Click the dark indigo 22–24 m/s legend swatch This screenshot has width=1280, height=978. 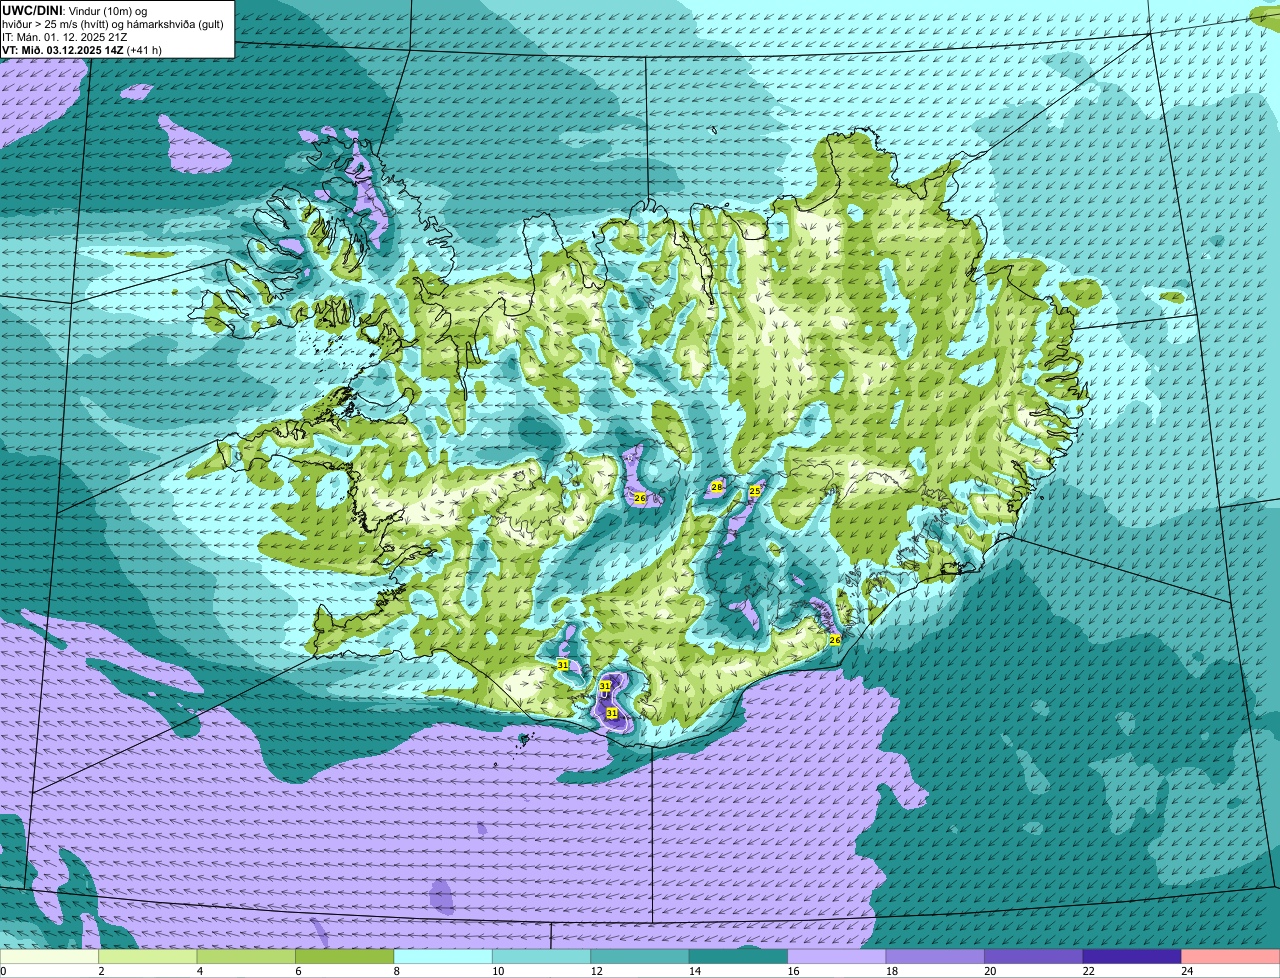coord(1132,956)
